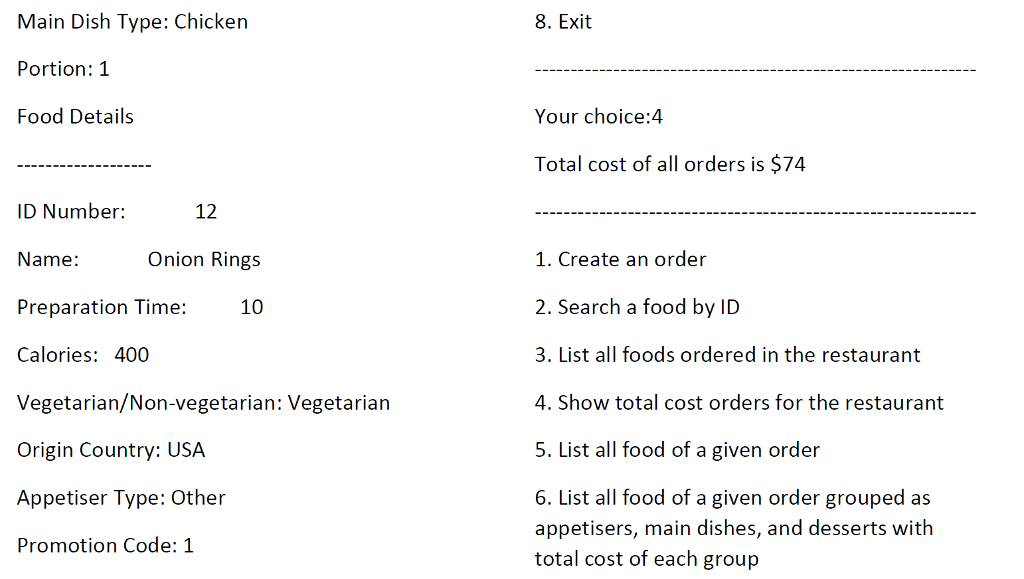1024x579 pixels.
Task: Click the Preparation Time value 10
Action: click(252, 307)
